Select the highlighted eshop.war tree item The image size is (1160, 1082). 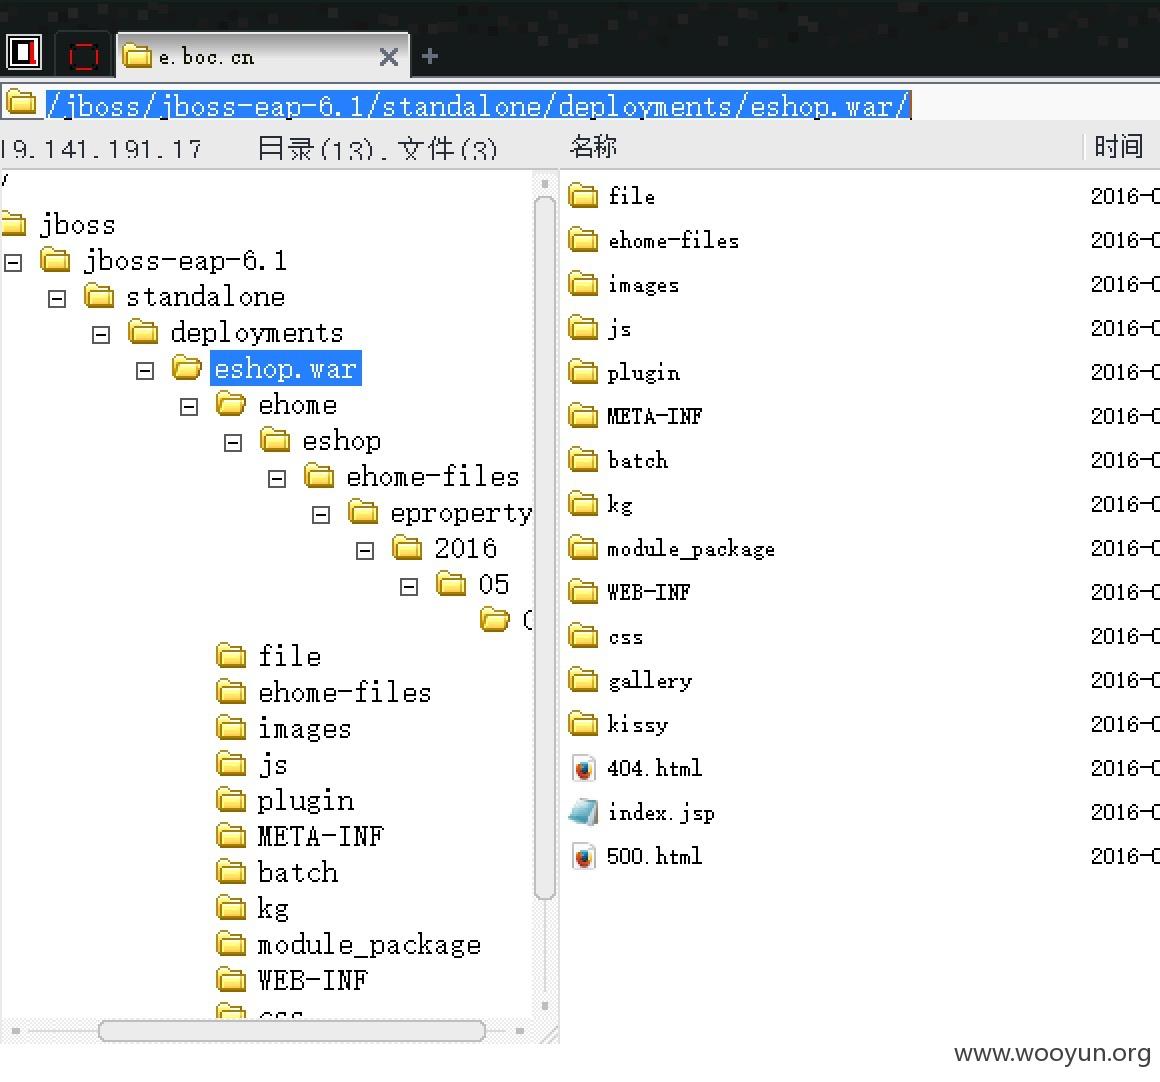(x=286, y=369)
